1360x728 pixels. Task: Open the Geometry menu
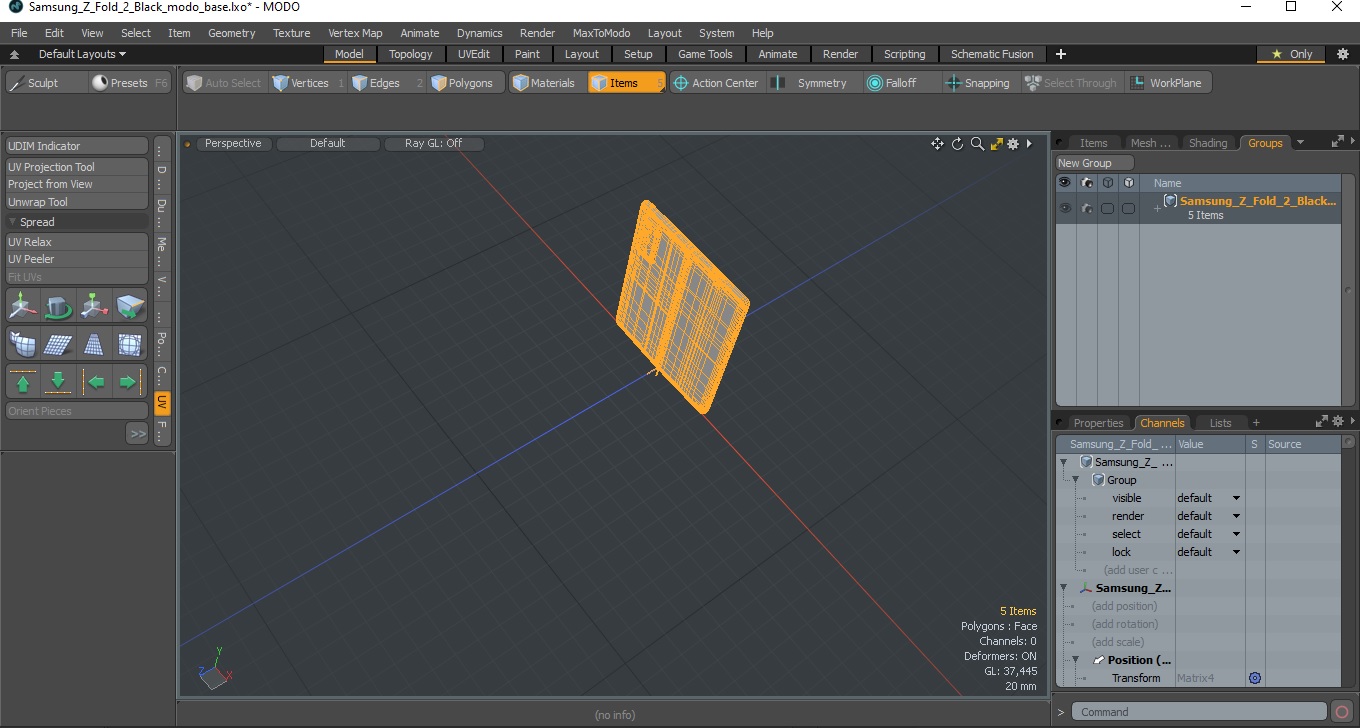pyautogui.click(x=232, y=33)
